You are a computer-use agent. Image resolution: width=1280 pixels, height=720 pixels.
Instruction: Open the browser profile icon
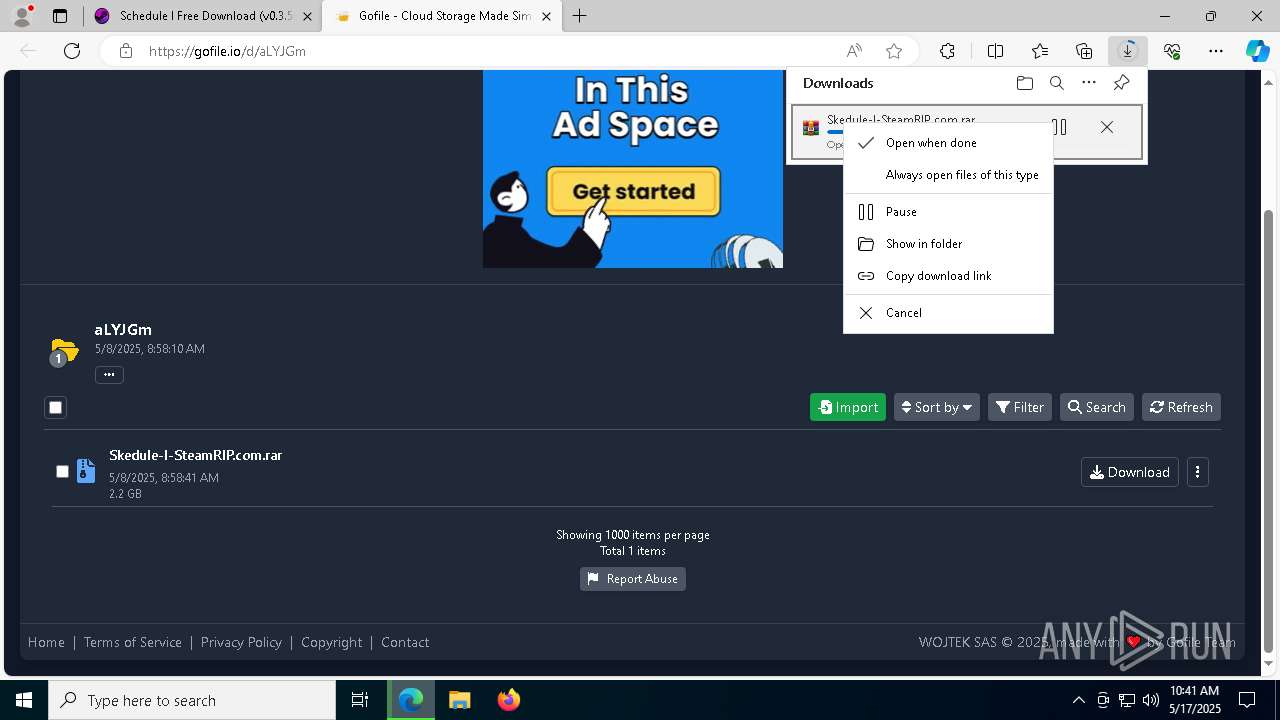click(x=22, y=16)
